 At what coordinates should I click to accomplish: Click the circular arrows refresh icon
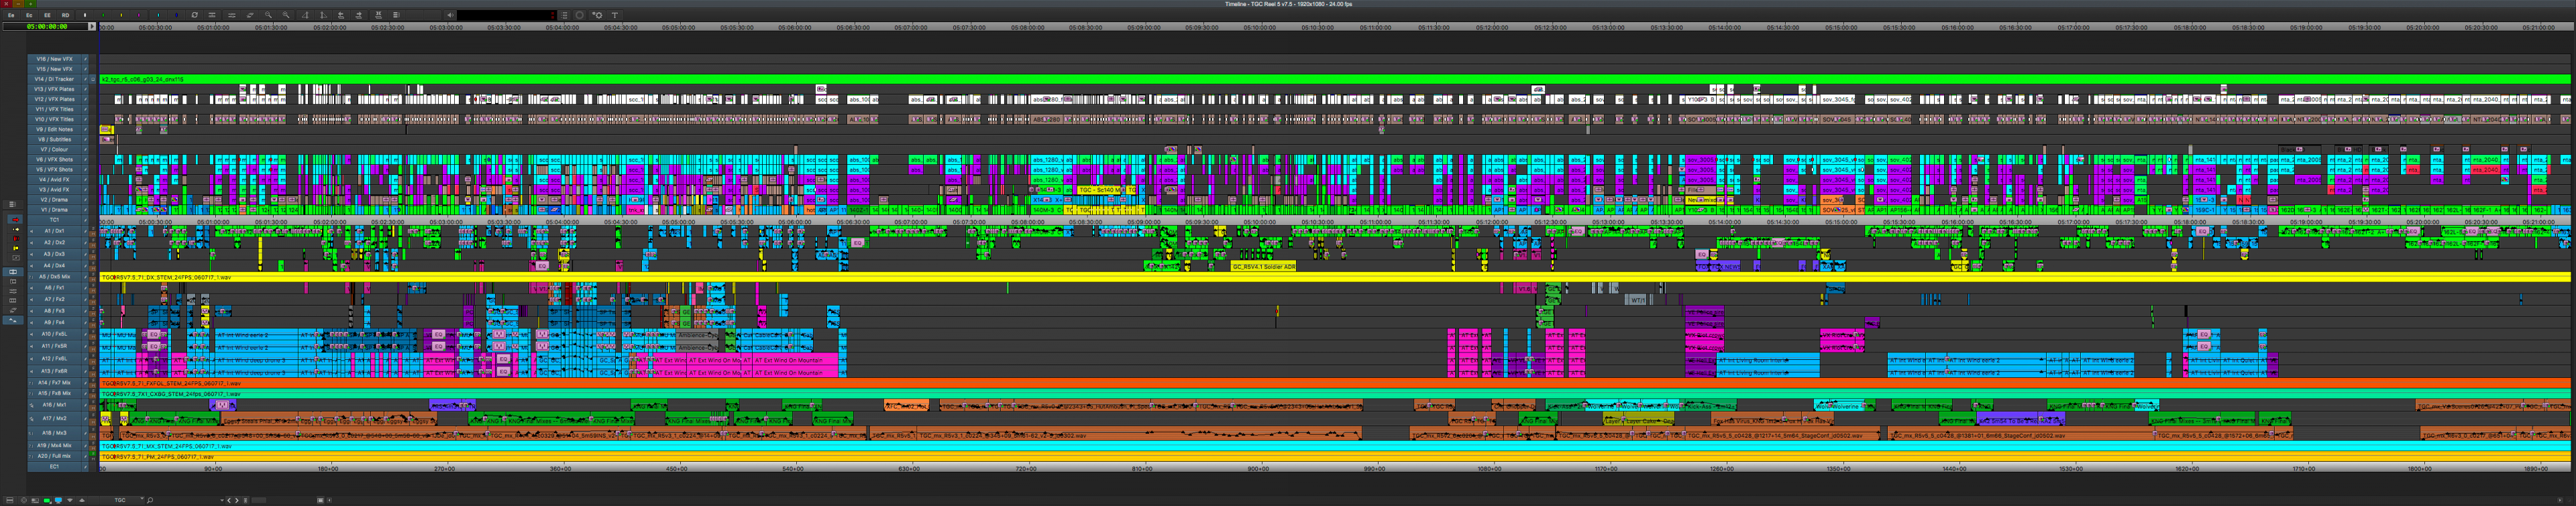tap(194, 15)
